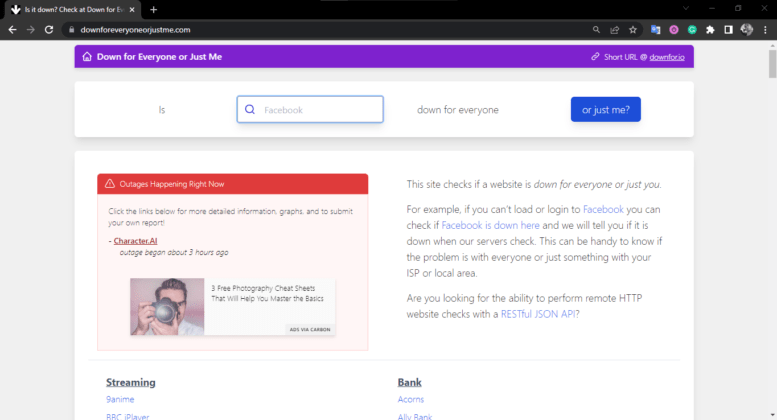Click the browser forward arrow

31,30
